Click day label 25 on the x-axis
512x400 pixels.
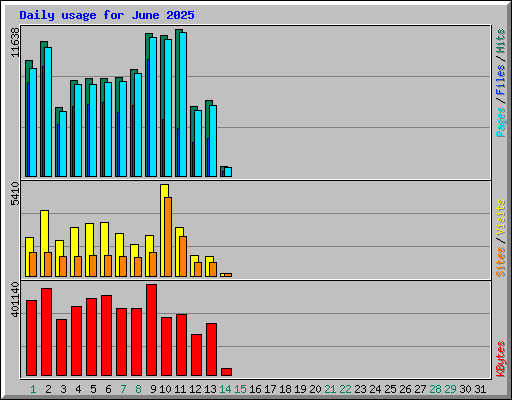[x=390, y=389]
